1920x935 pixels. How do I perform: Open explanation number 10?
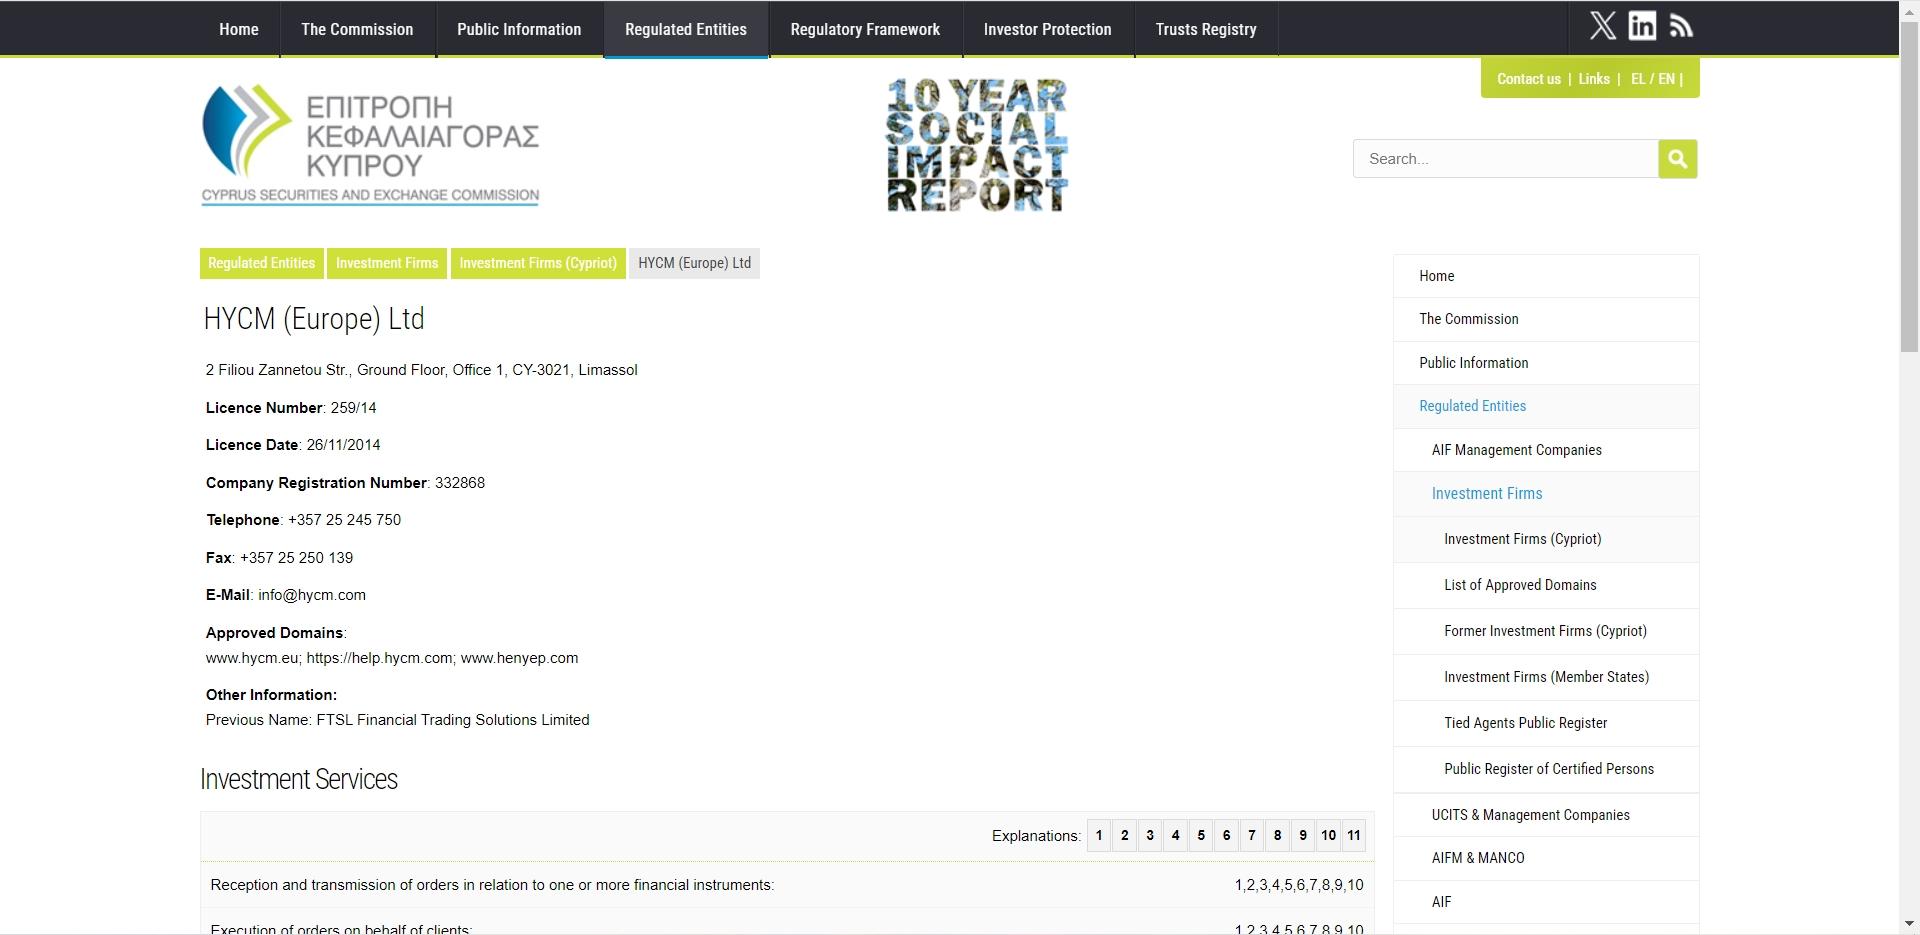coord(1328,835)
